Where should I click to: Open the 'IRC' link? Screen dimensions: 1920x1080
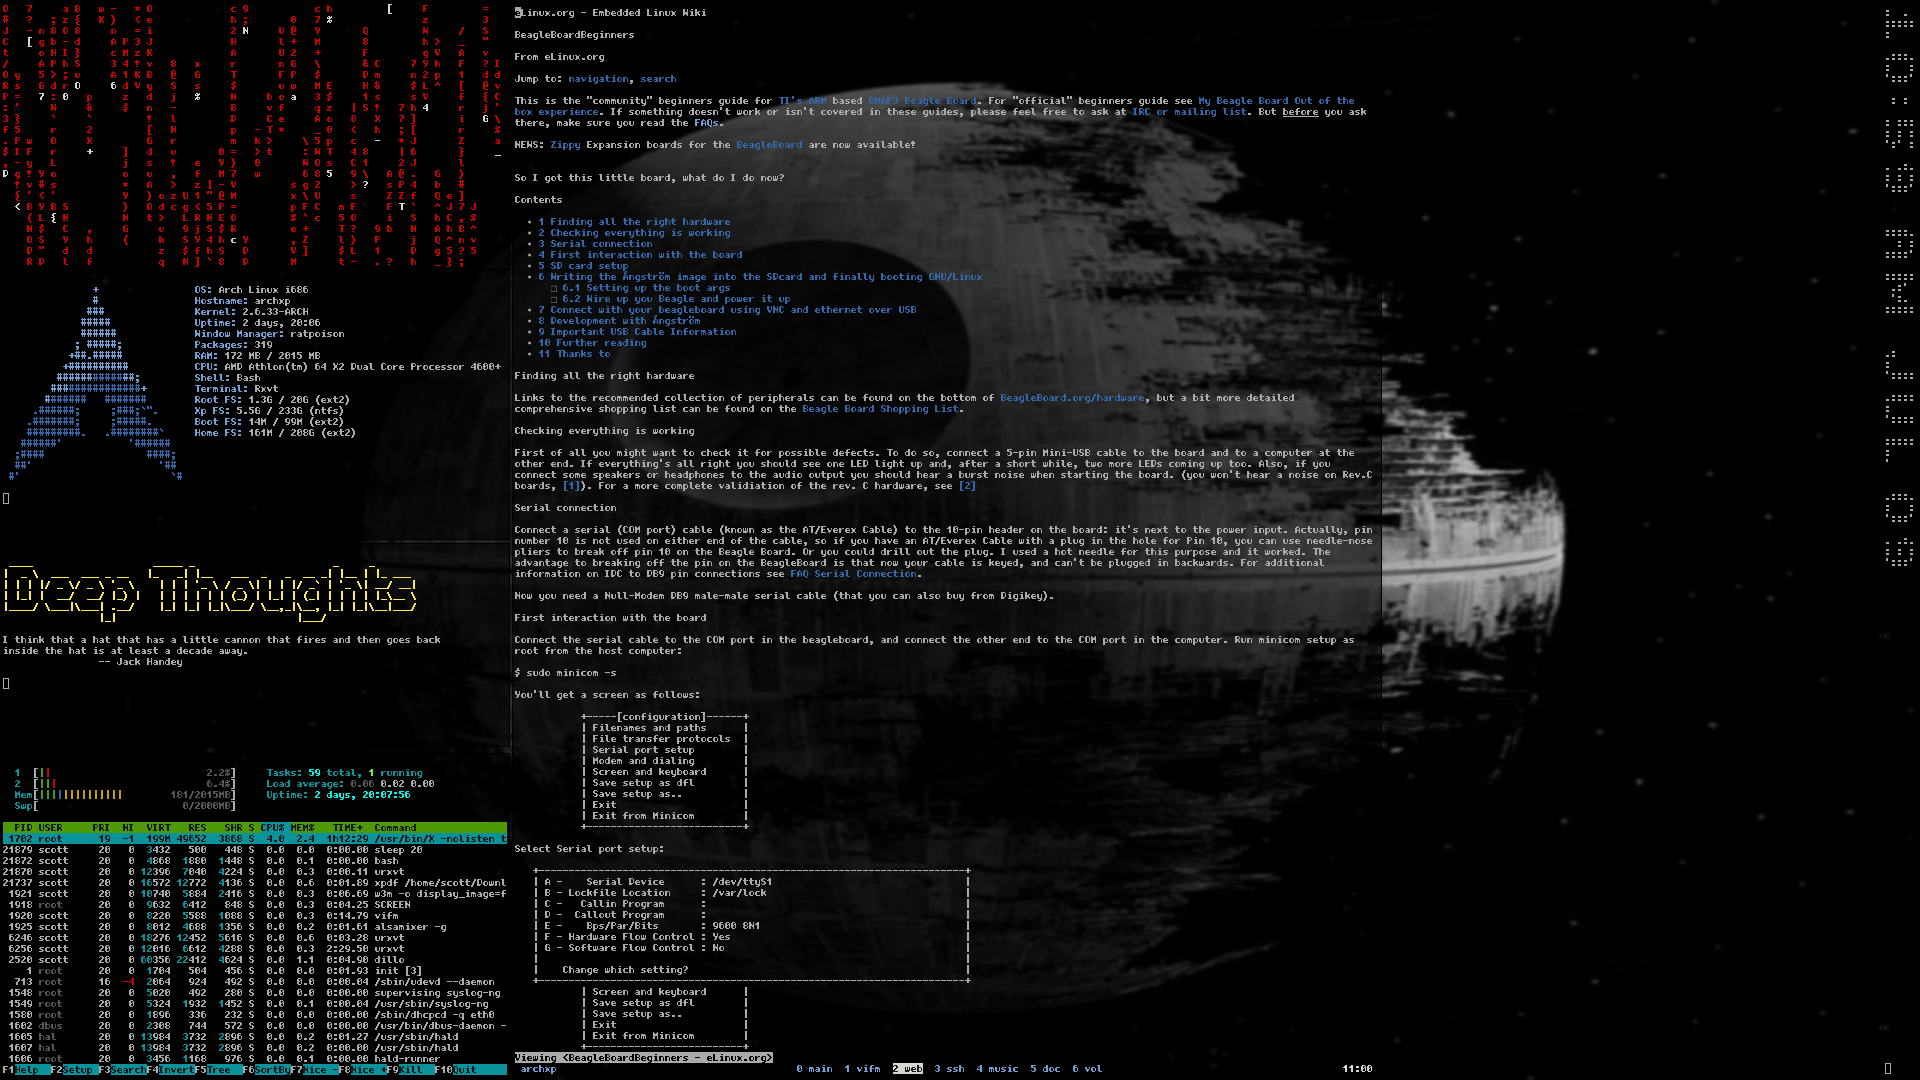click(x=1141, y=112)
